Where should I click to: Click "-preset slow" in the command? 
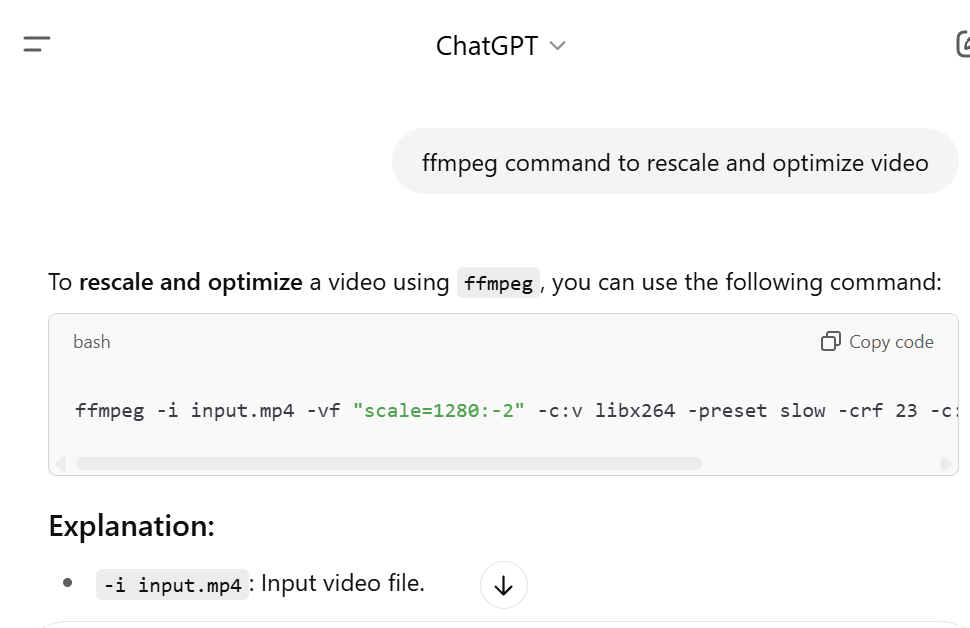coord(757,411)
